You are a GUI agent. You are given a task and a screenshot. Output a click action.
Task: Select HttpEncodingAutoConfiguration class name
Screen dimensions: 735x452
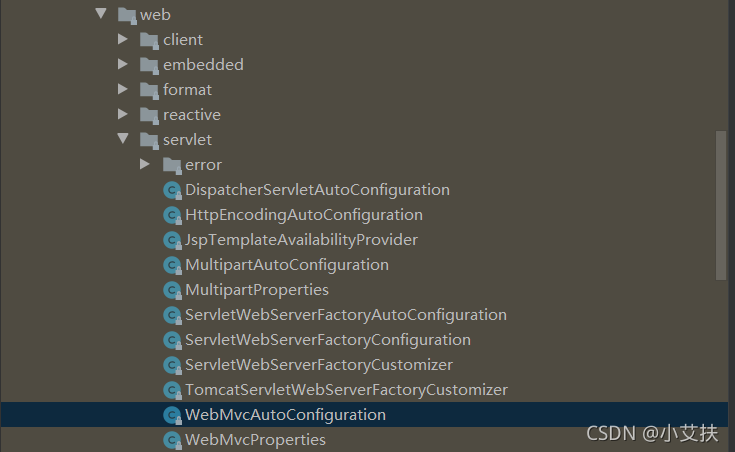304,215
